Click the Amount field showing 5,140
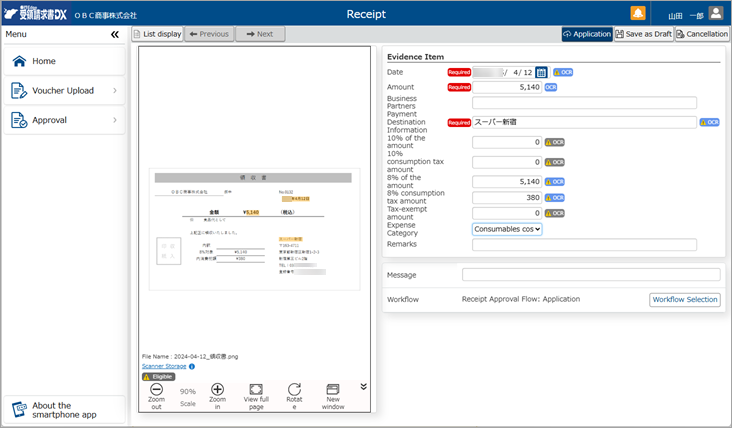 507,87
